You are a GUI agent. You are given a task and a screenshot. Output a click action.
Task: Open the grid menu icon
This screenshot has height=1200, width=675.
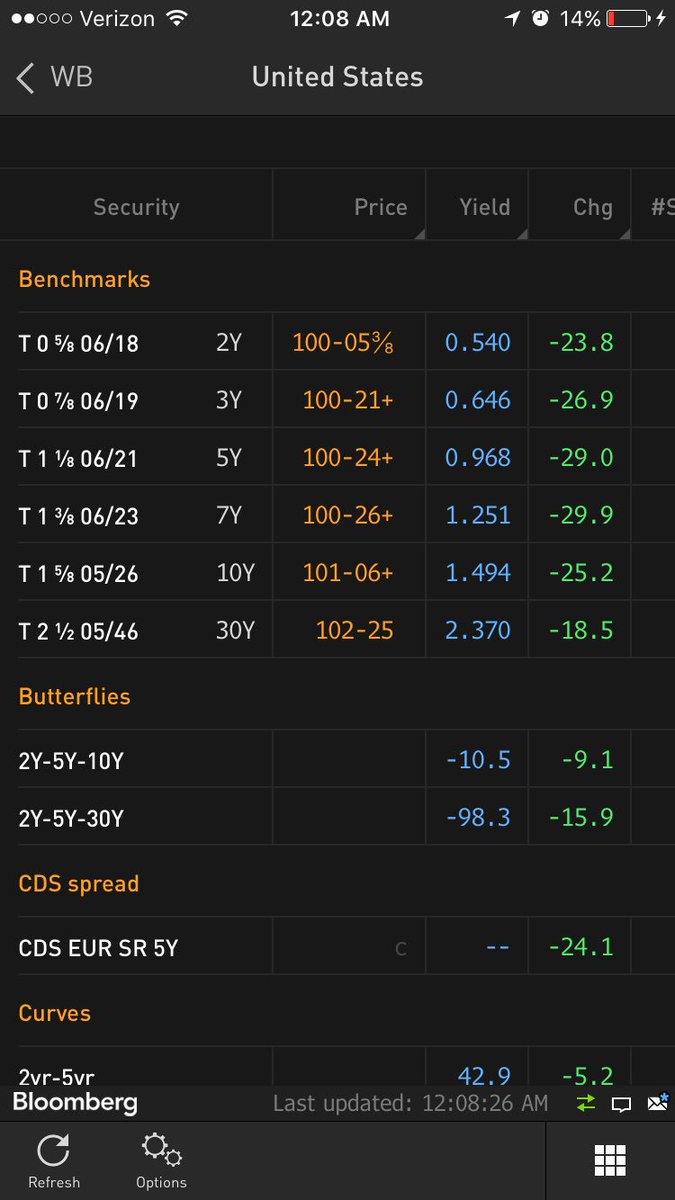point(610,1160)
